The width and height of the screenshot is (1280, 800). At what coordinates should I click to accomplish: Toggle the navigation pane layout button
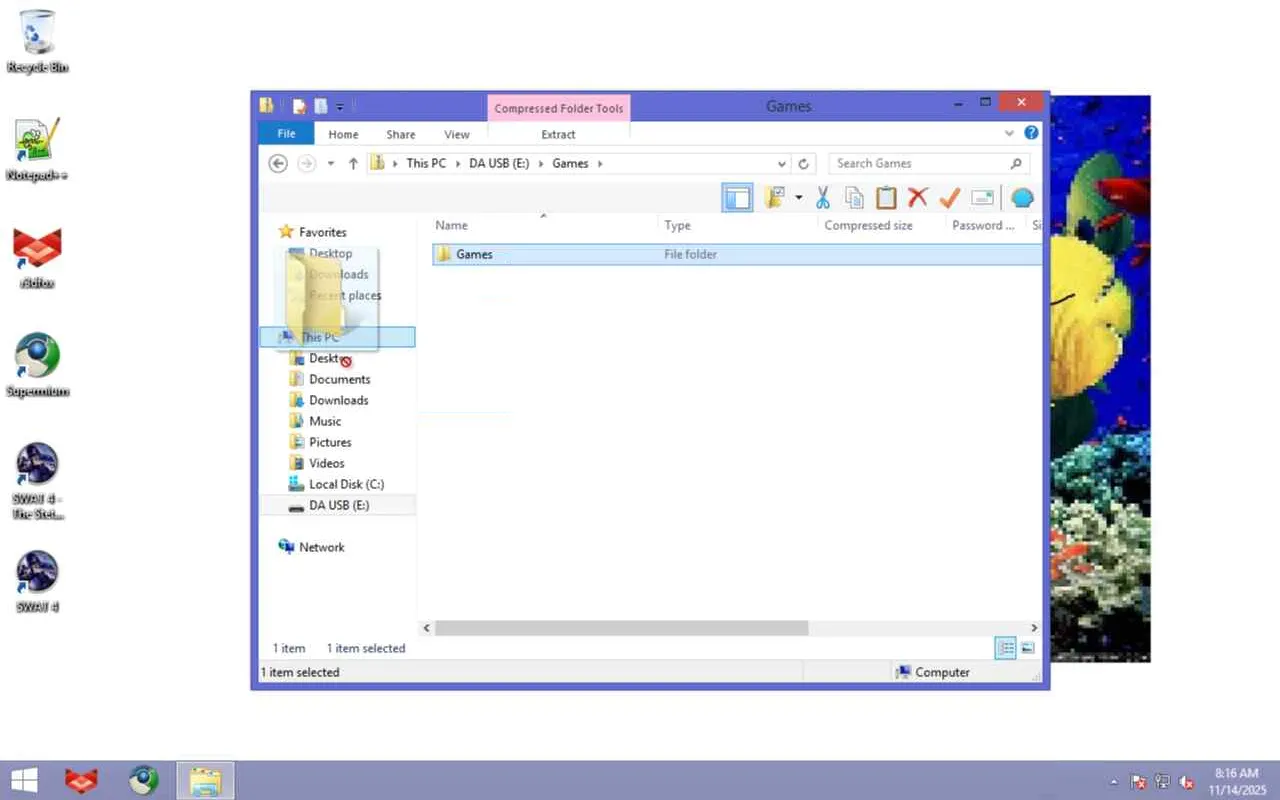coord(737,198)
